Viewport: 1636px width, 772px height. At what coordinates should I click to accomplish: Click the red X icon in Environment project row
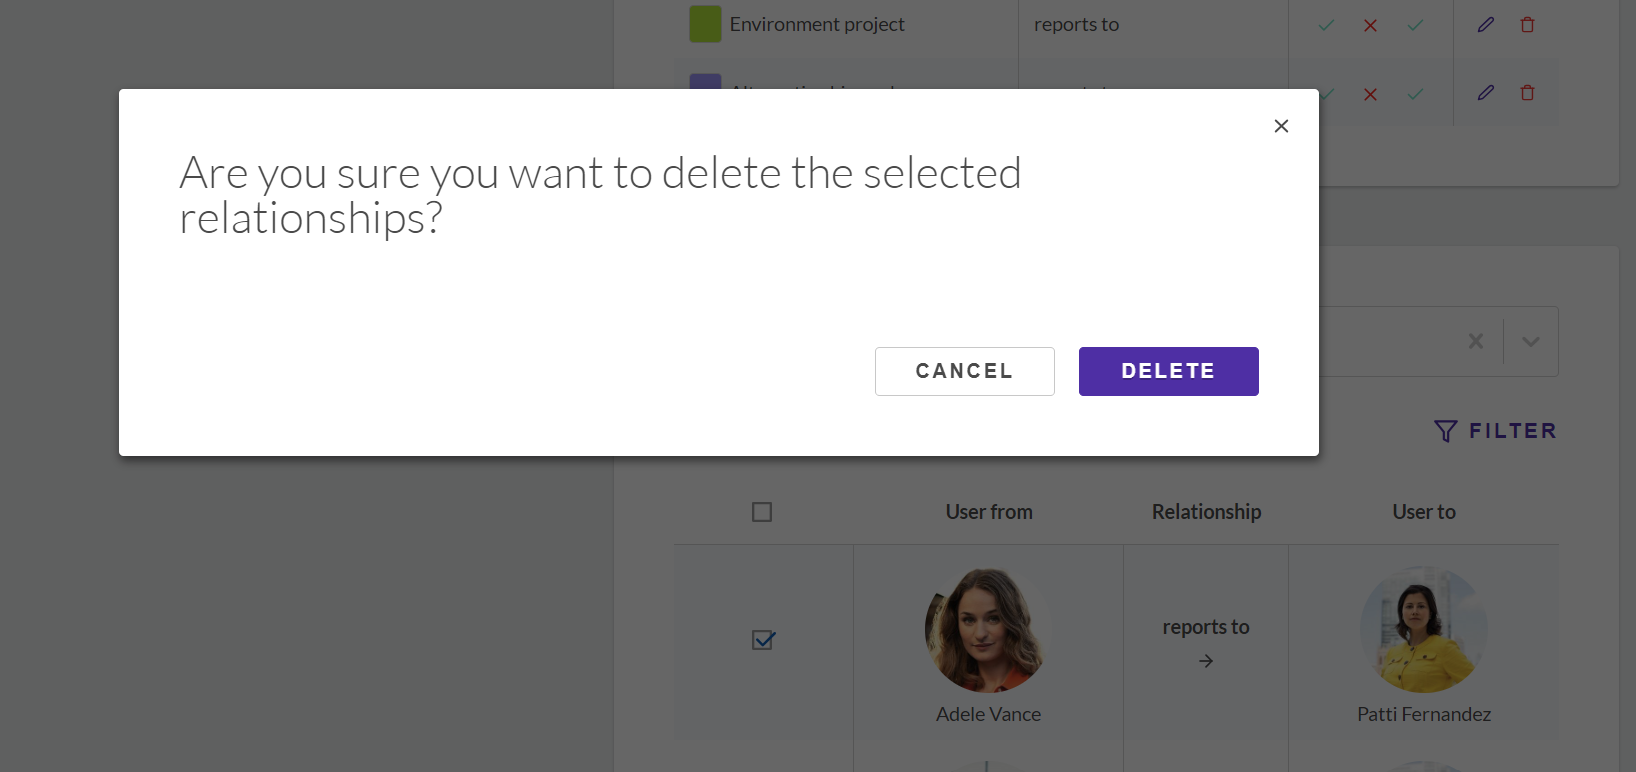[x=1370, y=26]
